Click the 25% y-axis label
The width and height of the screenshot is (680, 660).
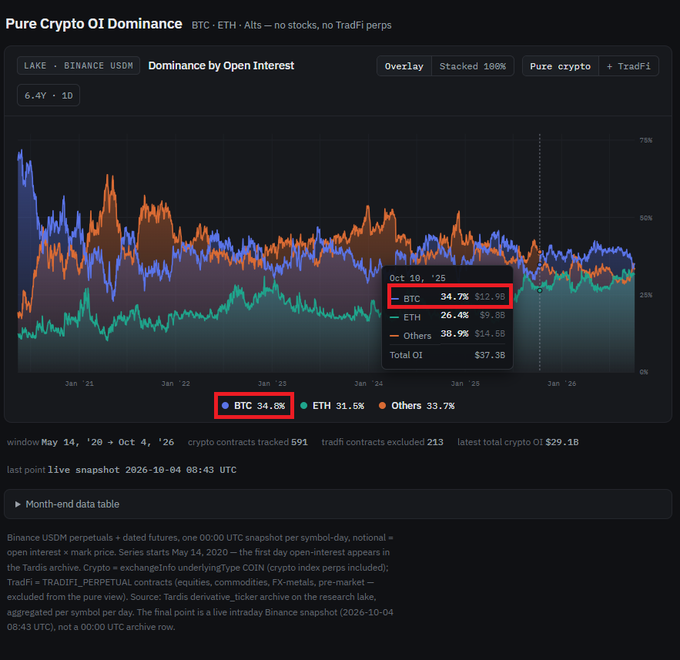click(x=645, y=295)
